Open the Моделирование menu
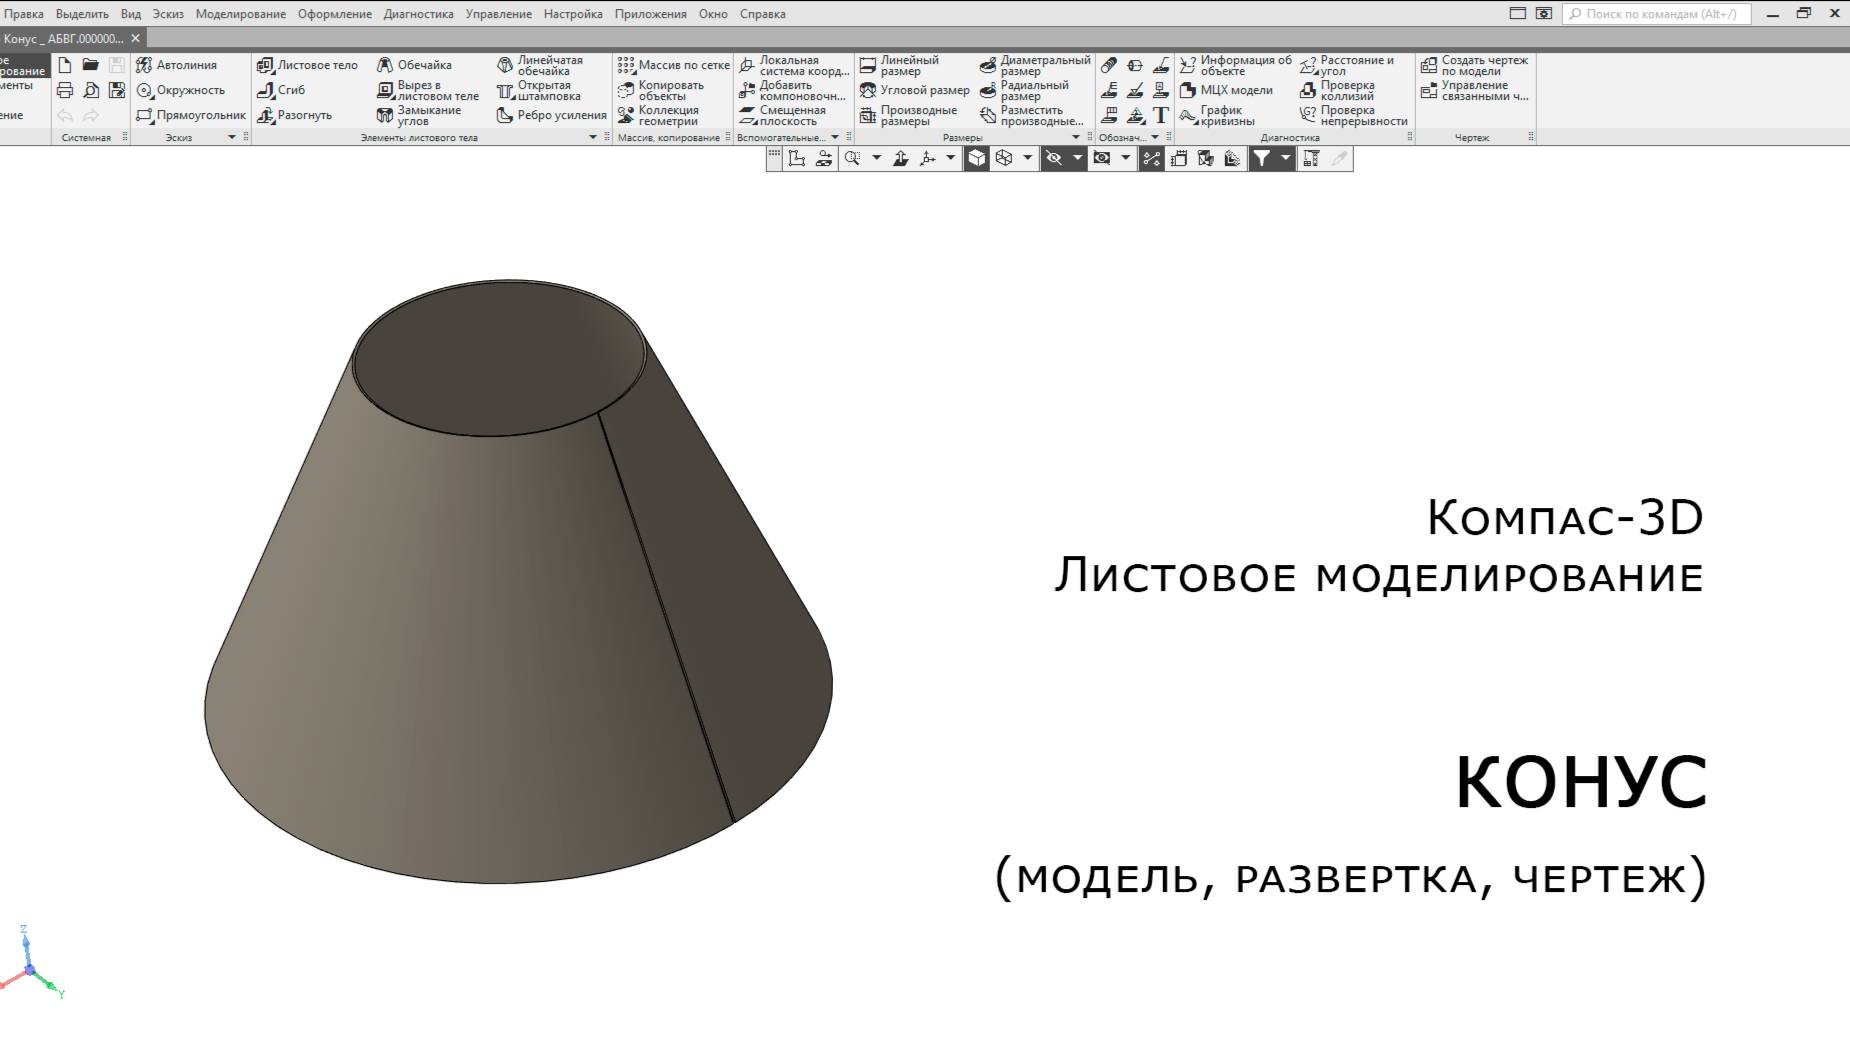Screen dimensions: 1850x1040 pyautogui.click(x=241, y=14)
